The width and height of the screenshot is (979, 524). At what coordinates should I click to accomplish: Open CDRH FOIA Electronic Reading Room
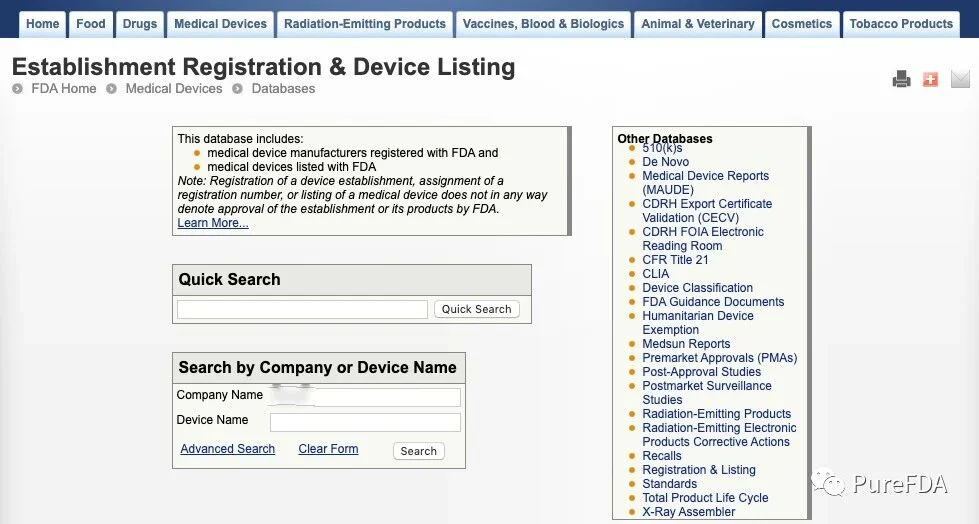702,239
